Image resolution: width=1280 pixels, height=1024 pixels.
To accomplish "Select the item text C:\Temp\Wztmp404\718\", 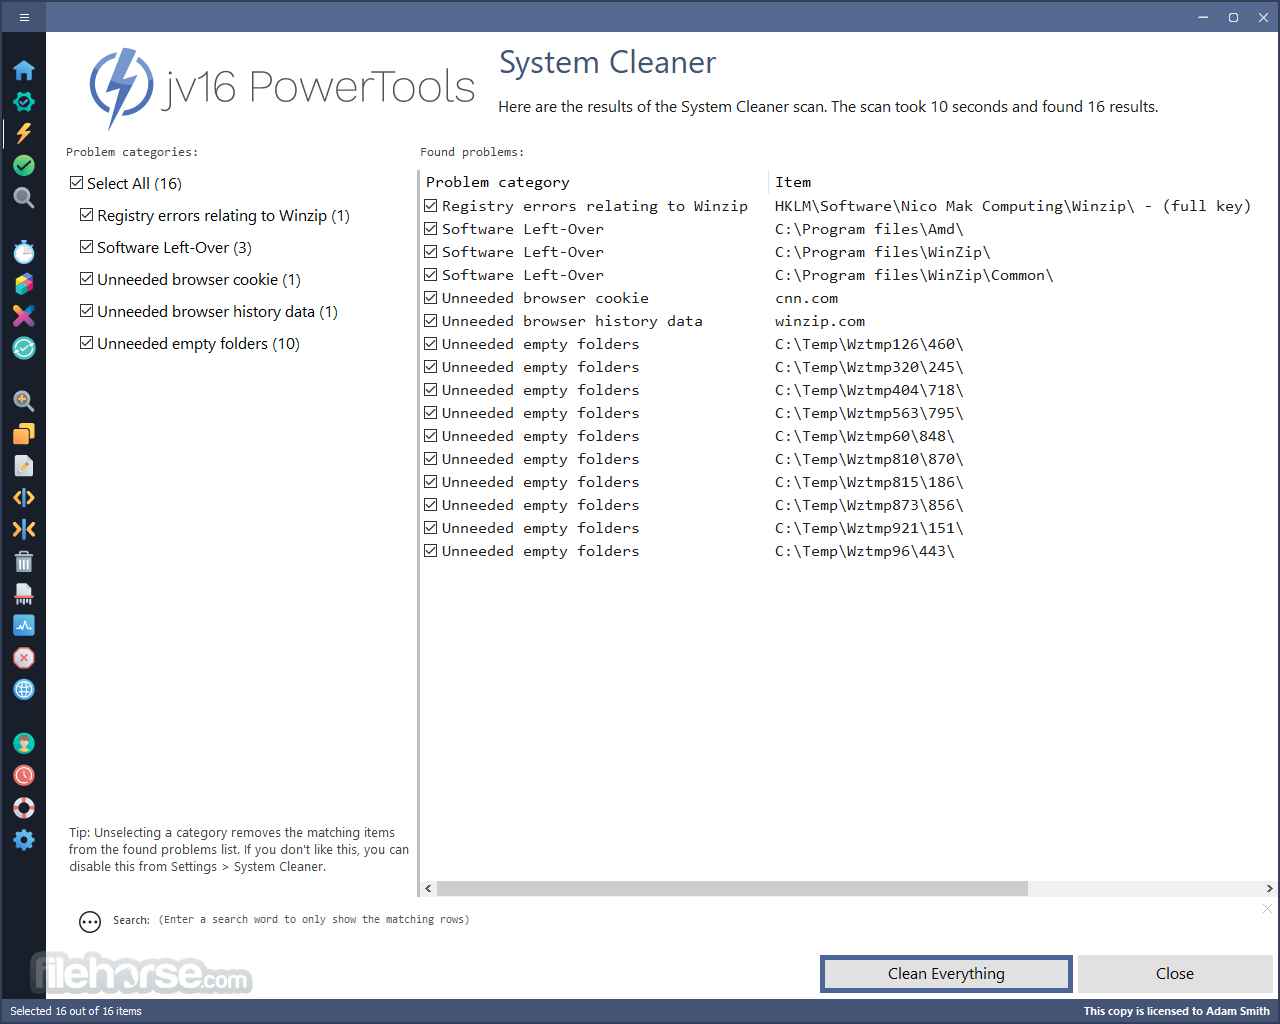I will pyautogui.click(x=869, y=390).
